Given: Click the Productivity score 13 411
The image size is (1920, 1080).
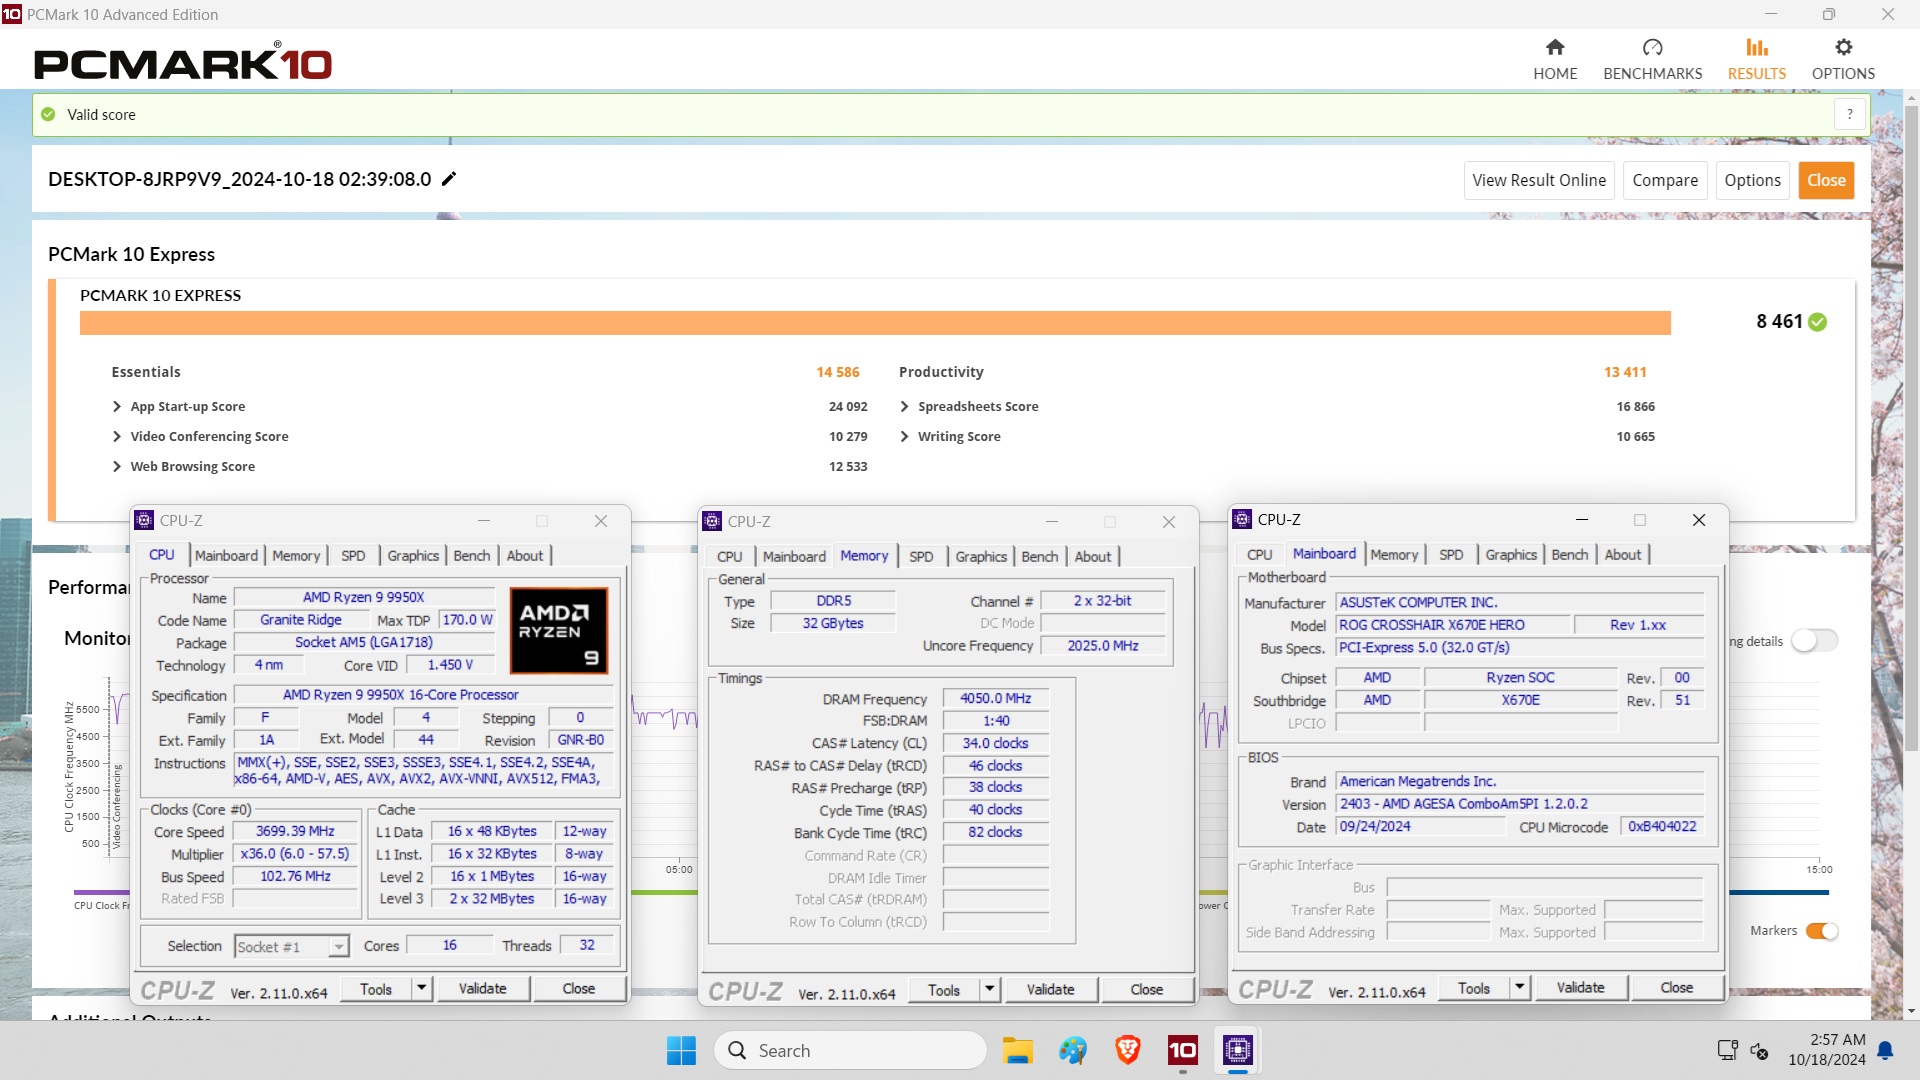Looking at the screenshot, I should pos(1625,372).
